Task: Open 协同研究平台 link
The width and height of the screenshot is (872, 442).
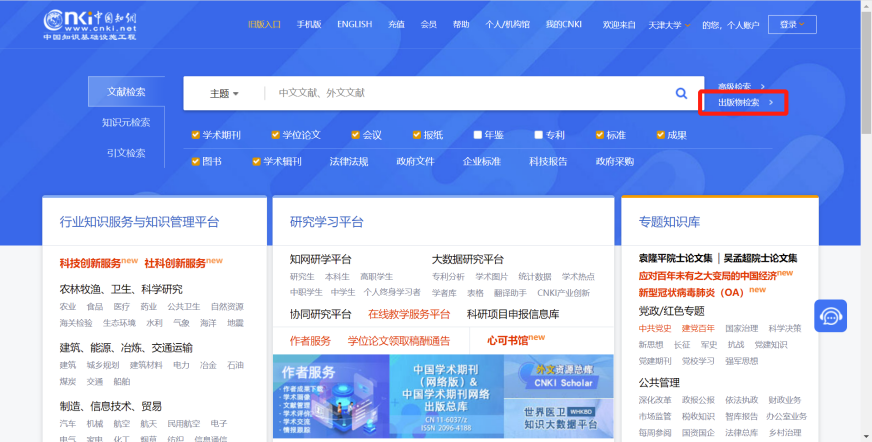Action: [x=320, y=314]
